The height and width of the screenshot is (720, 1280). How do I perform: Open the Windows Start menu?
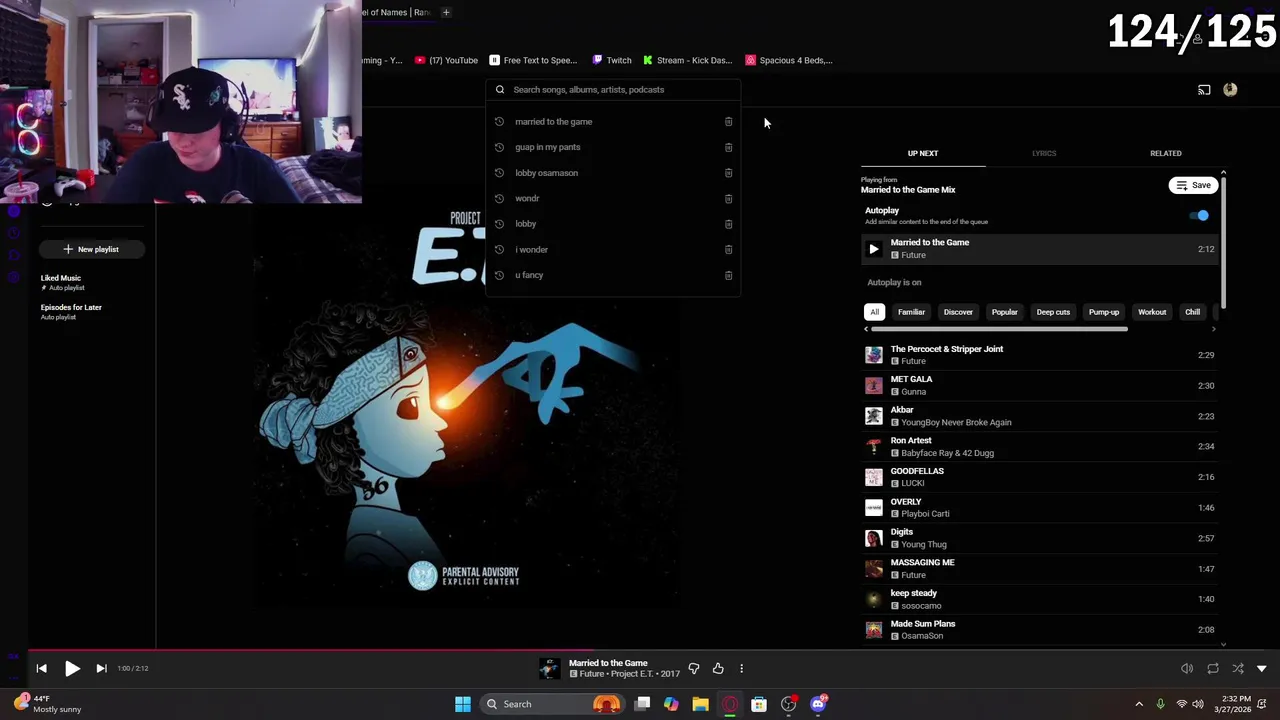(462, 704)
